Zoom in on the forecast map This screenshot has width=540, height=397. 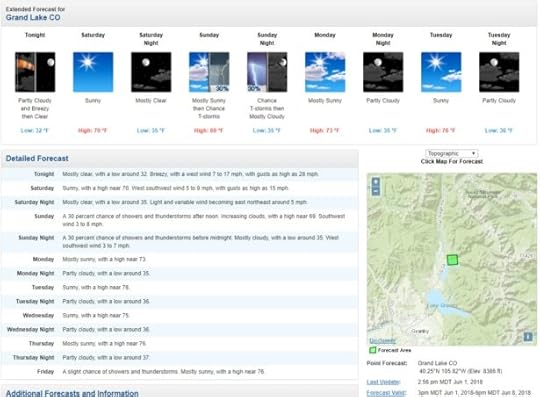(376, 181)
